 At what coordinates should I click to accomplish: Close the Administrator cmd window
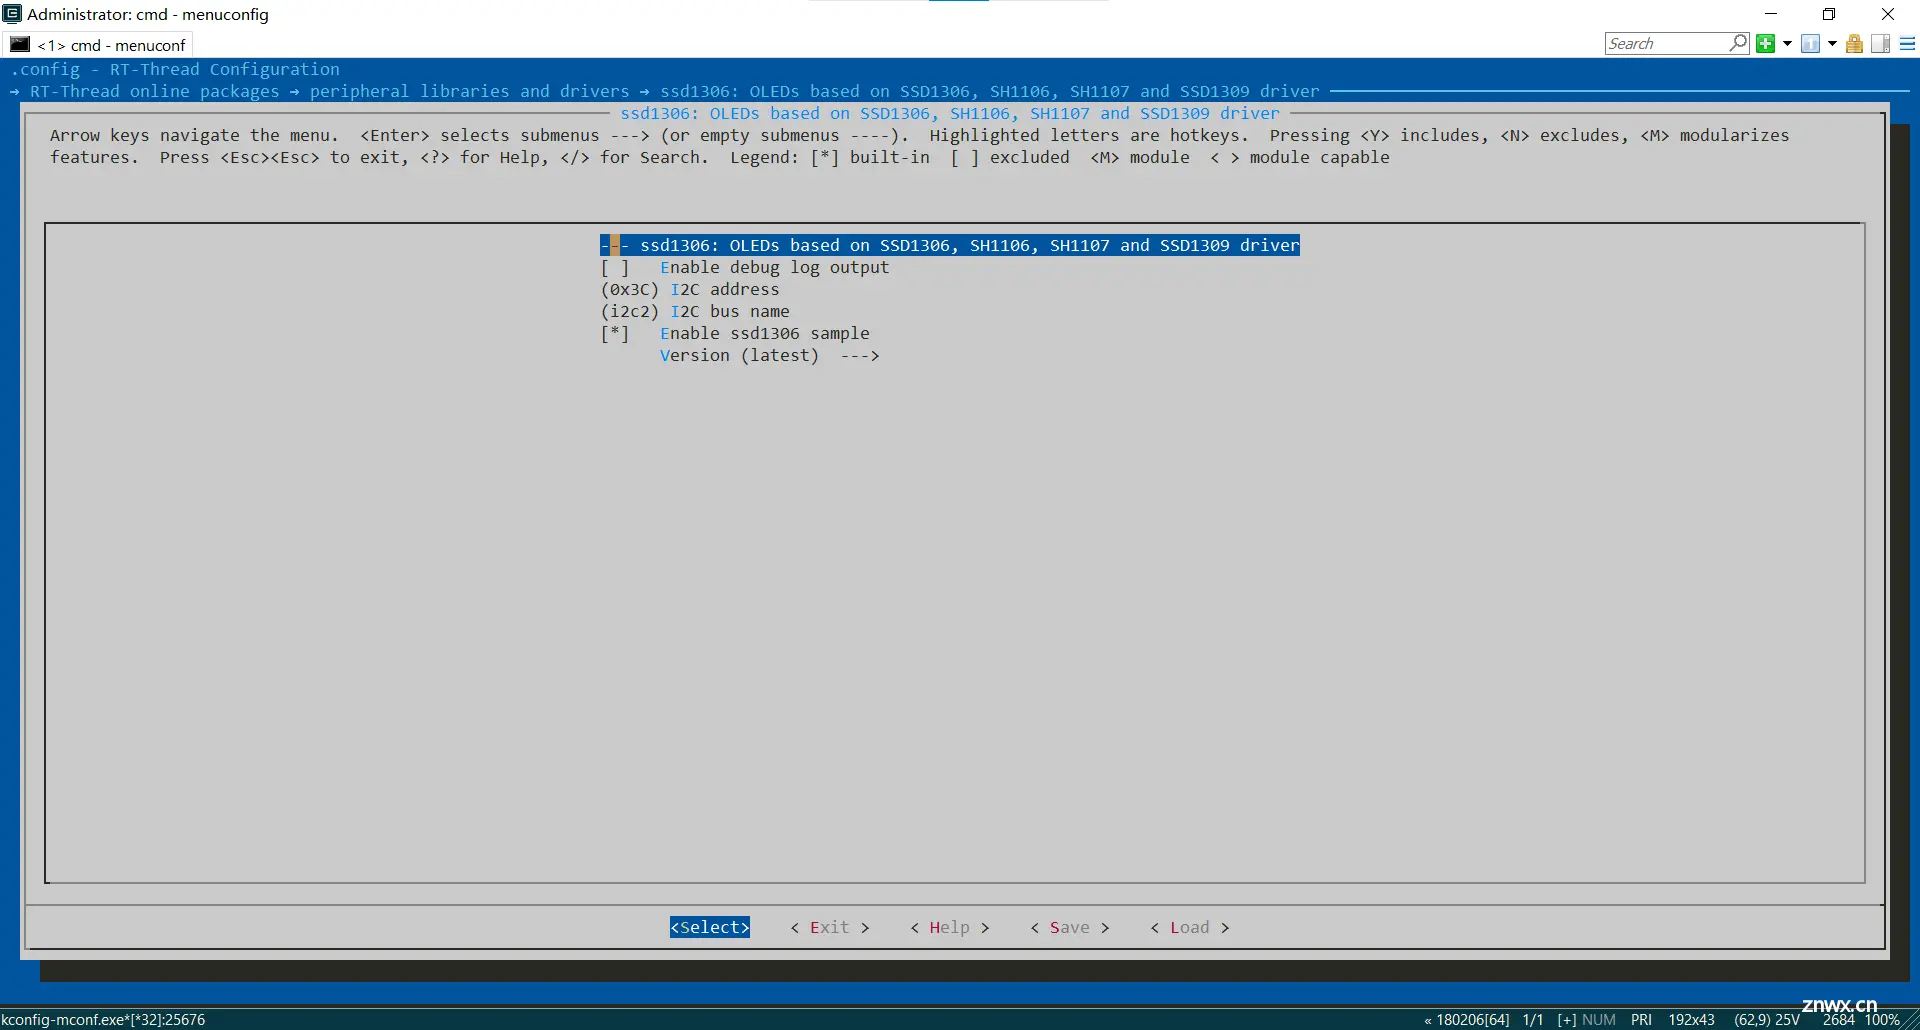point(1888,14)
